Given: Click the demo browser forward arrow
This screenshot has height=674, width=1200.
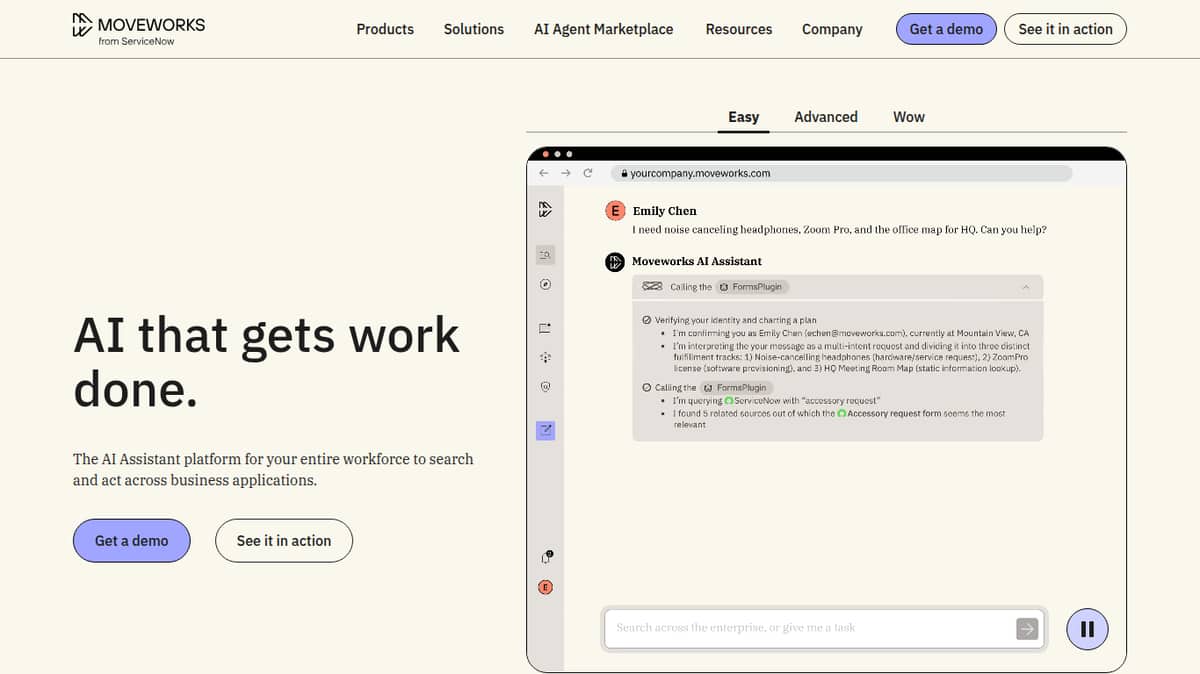Looking at the screenshot, I should click(x=566, y=173).
